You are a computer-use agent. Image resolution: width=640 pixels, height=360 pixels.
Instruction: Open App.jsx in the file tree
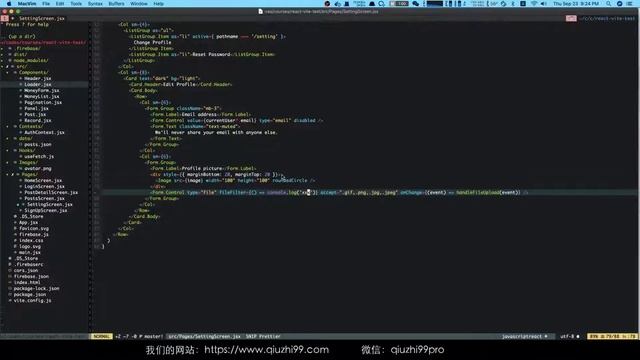(28, 222)
